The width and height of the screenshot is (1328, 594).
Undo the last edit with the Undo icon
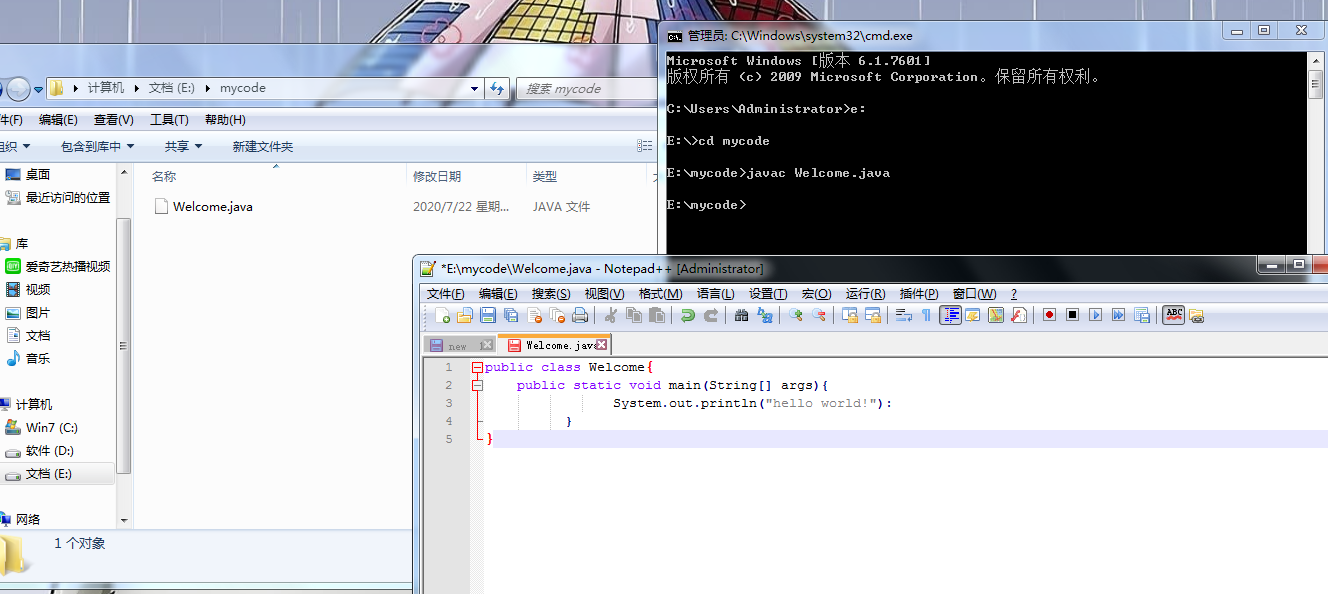688,315
